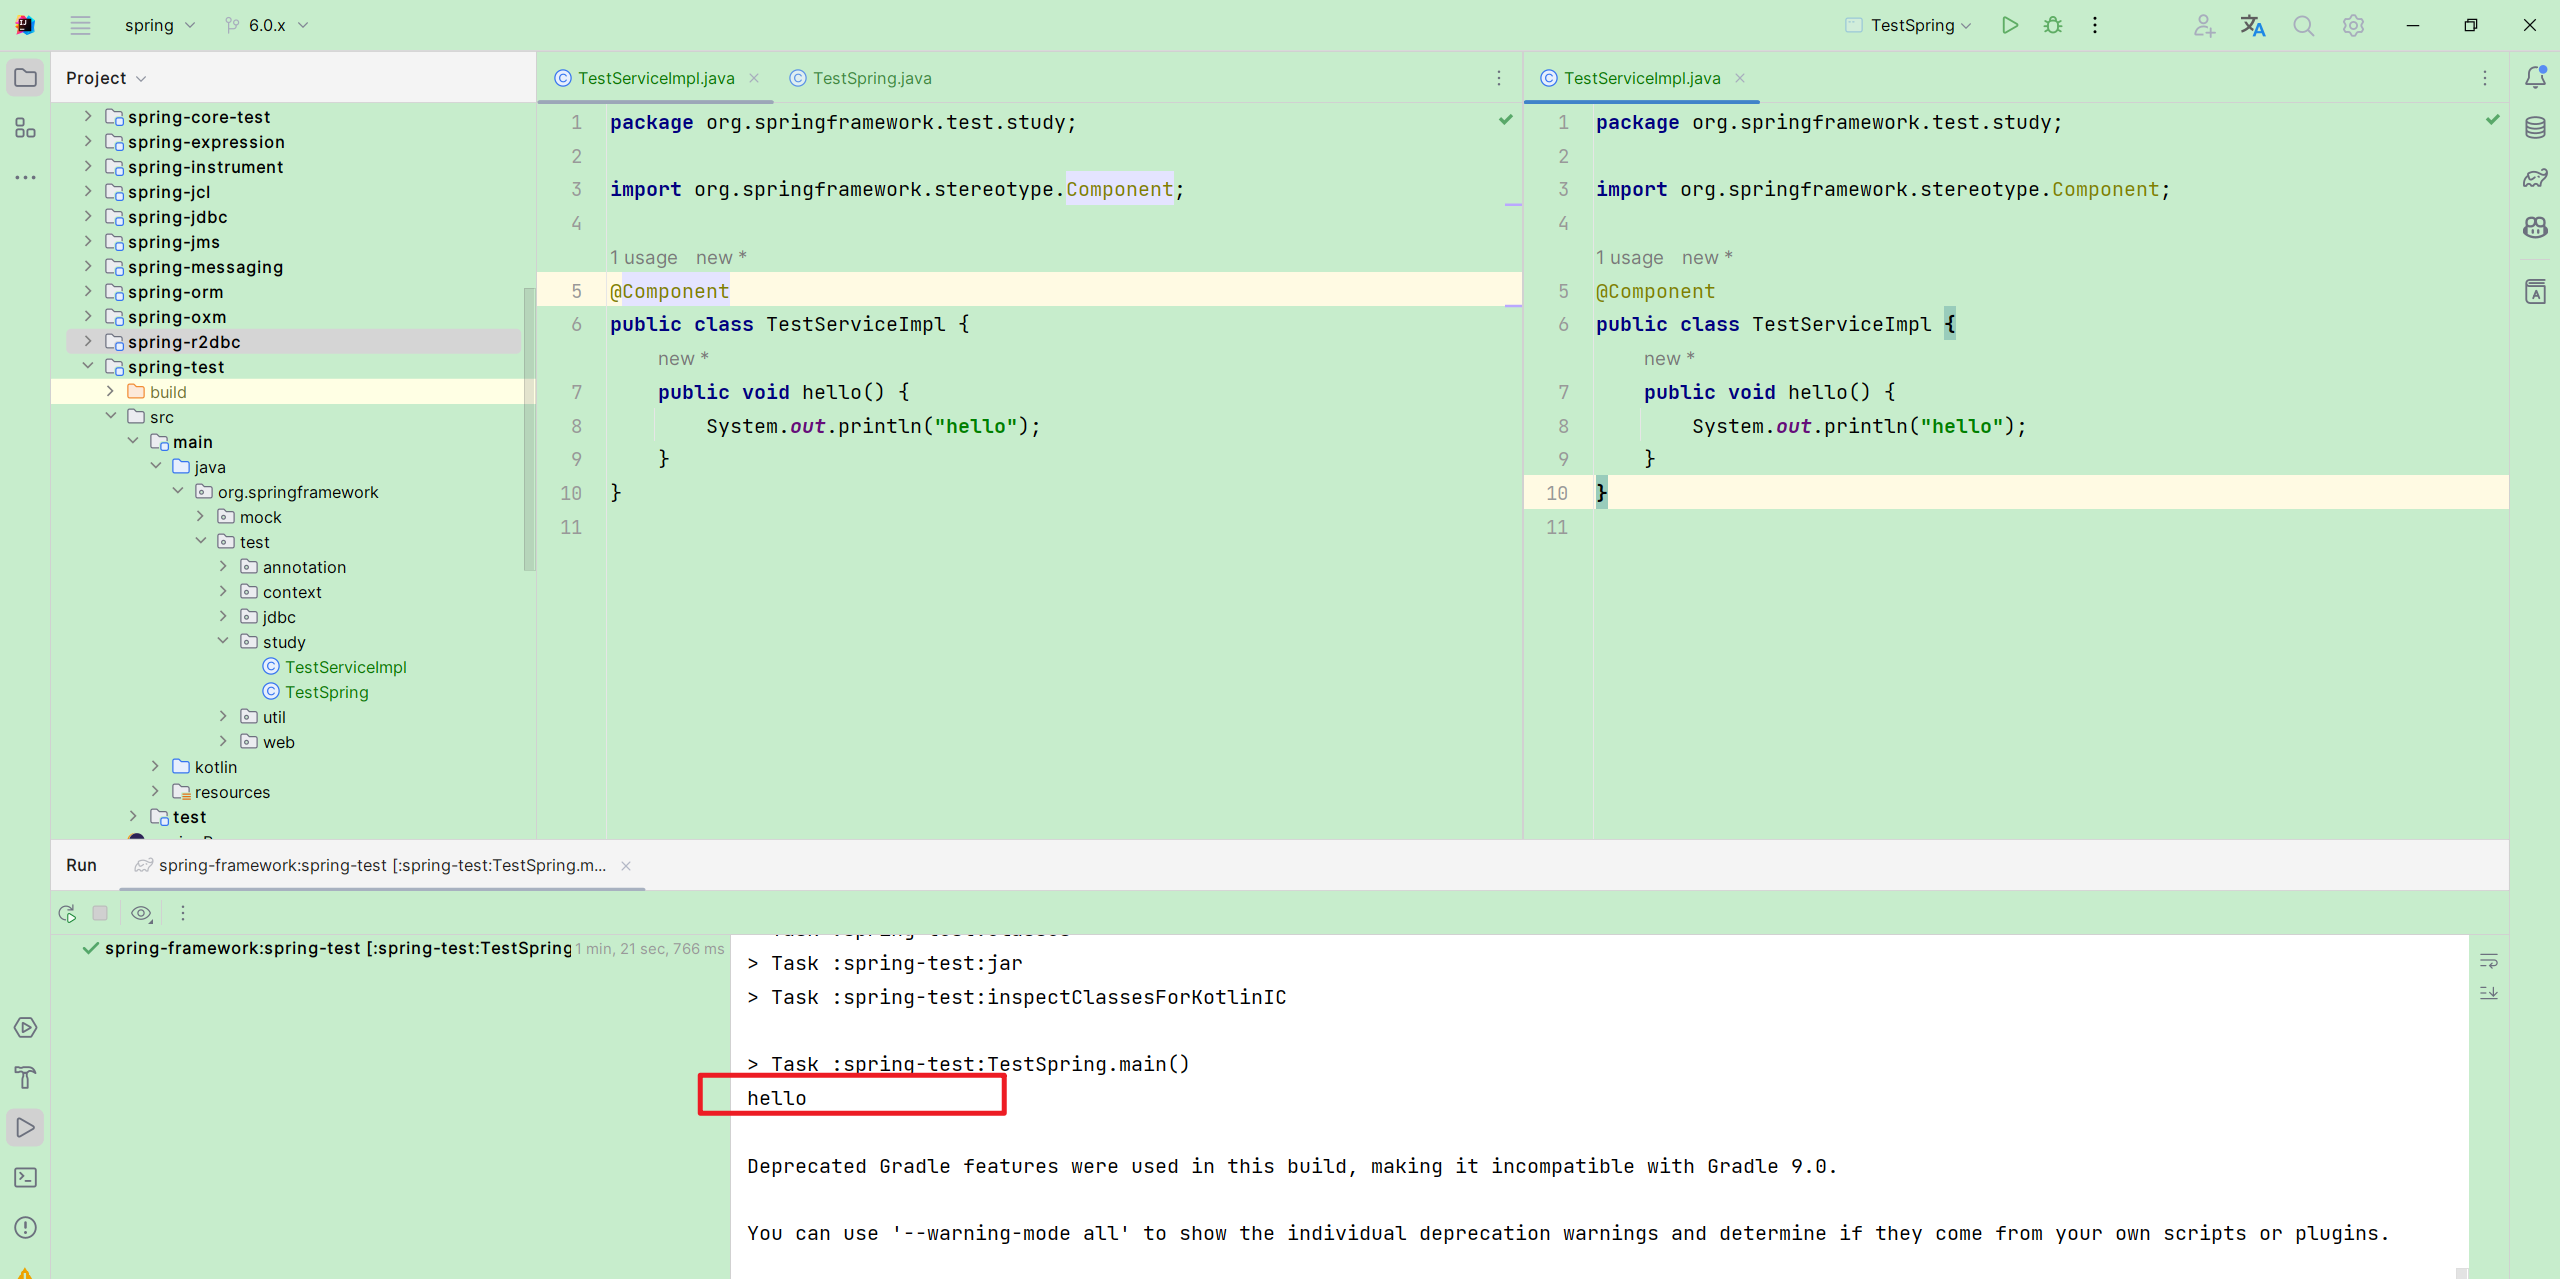Open Build hammer tool window

coord(26,1077)
